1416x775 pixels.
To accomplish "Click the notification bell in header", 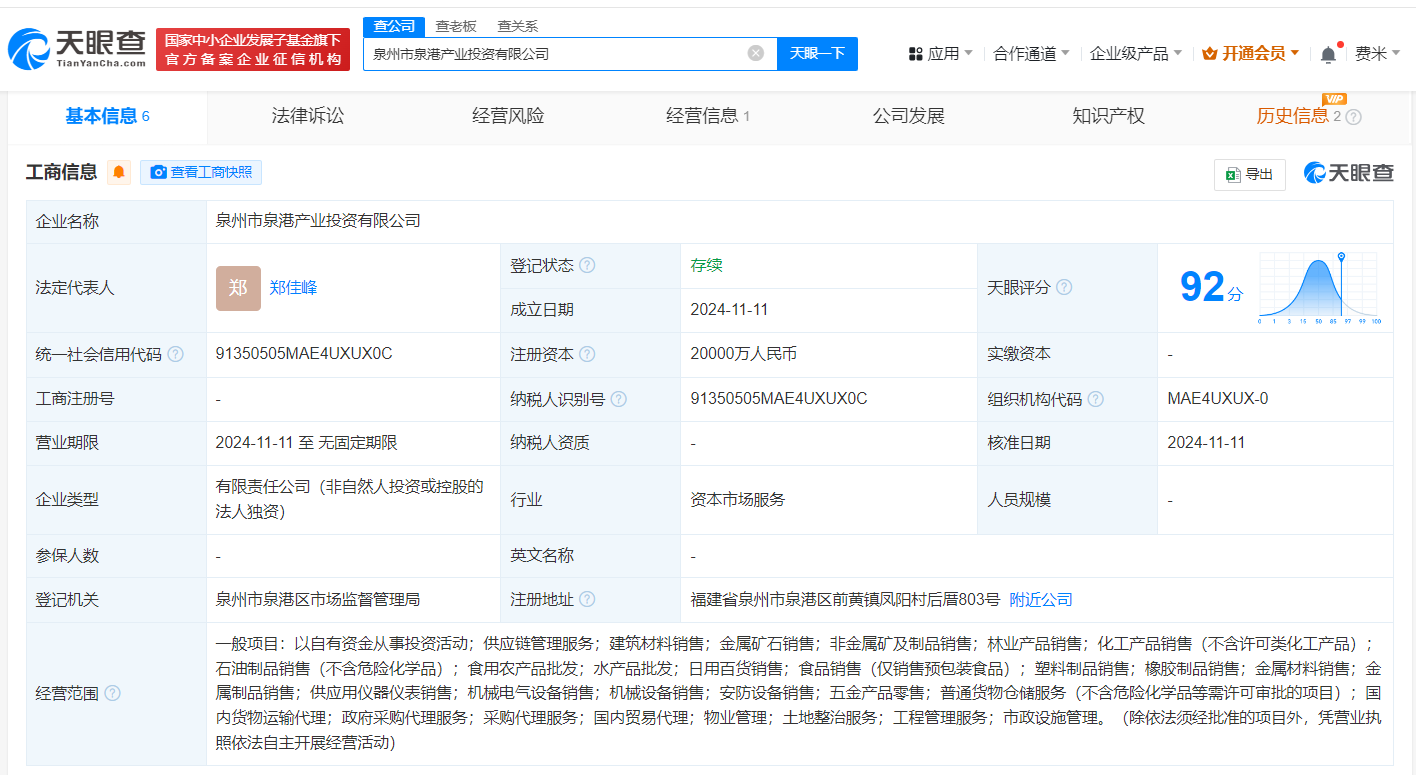I will 1328,54.
